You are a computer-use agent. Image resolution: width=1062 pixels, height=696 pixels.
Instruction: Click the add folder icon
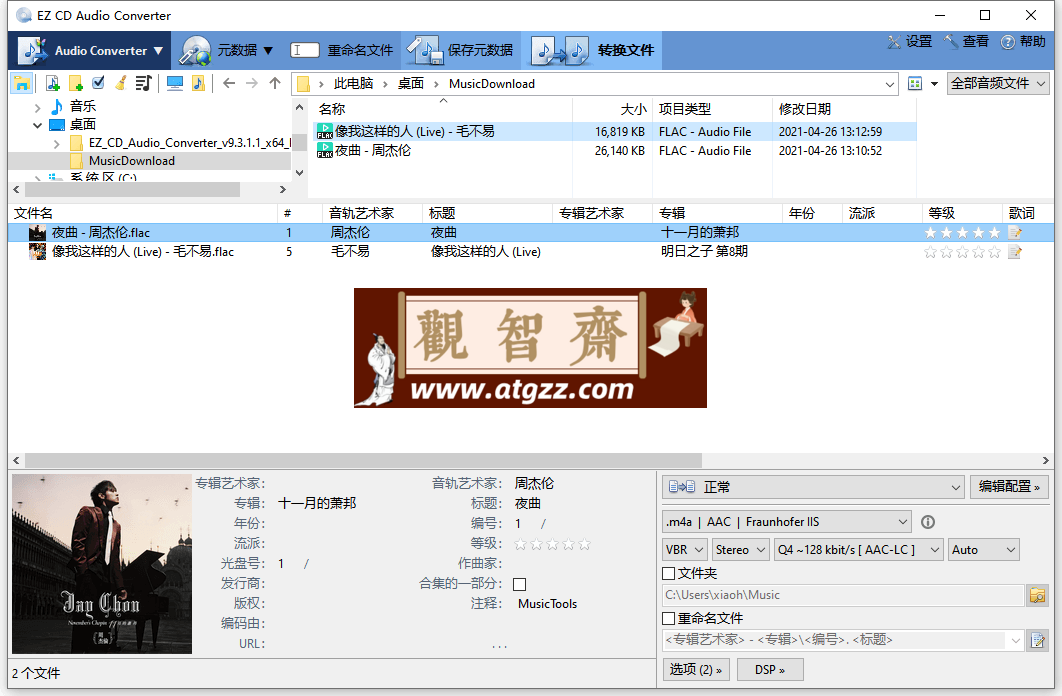click(x=76, y=83)
